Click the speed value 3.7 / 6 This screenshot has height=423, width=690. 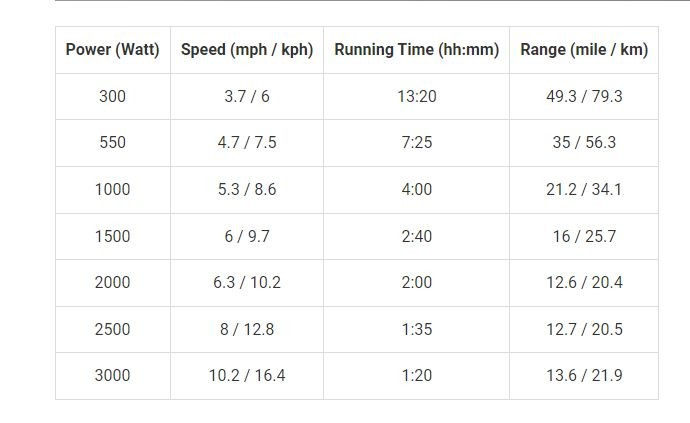click(x=247, y=96)
